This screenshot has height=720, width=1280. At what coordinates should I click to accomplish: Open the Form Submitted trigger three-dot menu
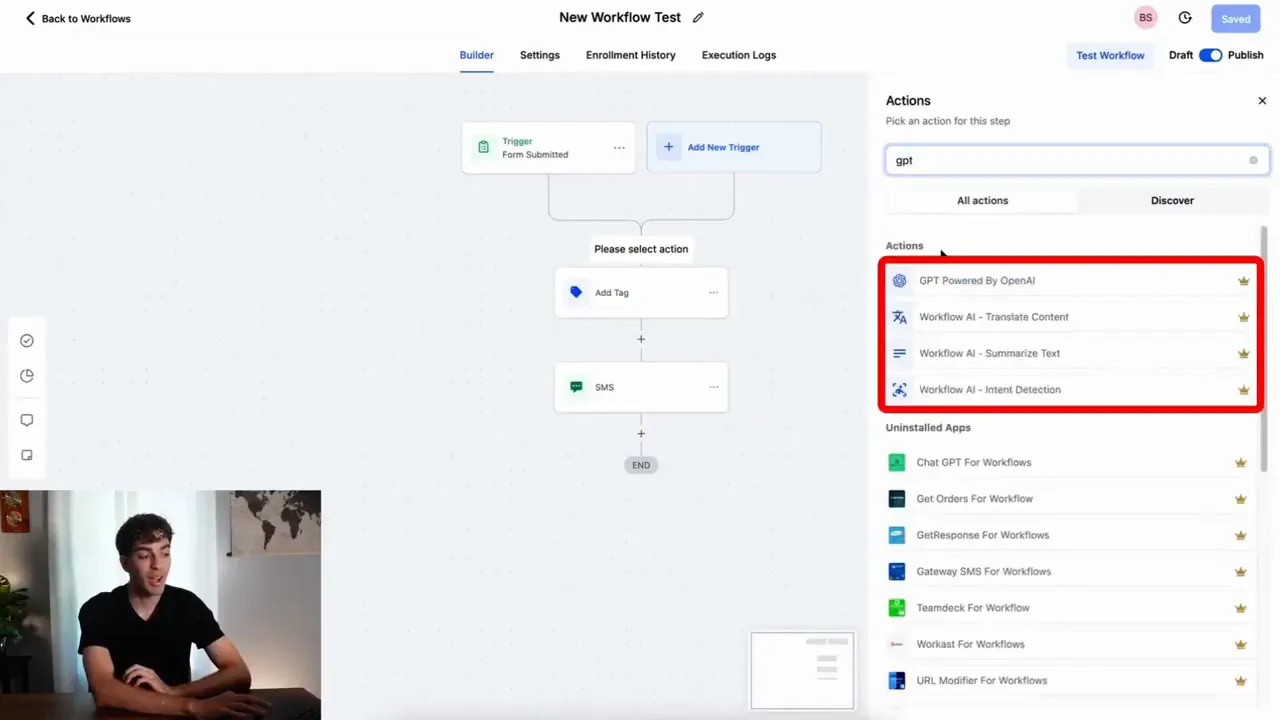pyautogui.click(x=619, y=148)
